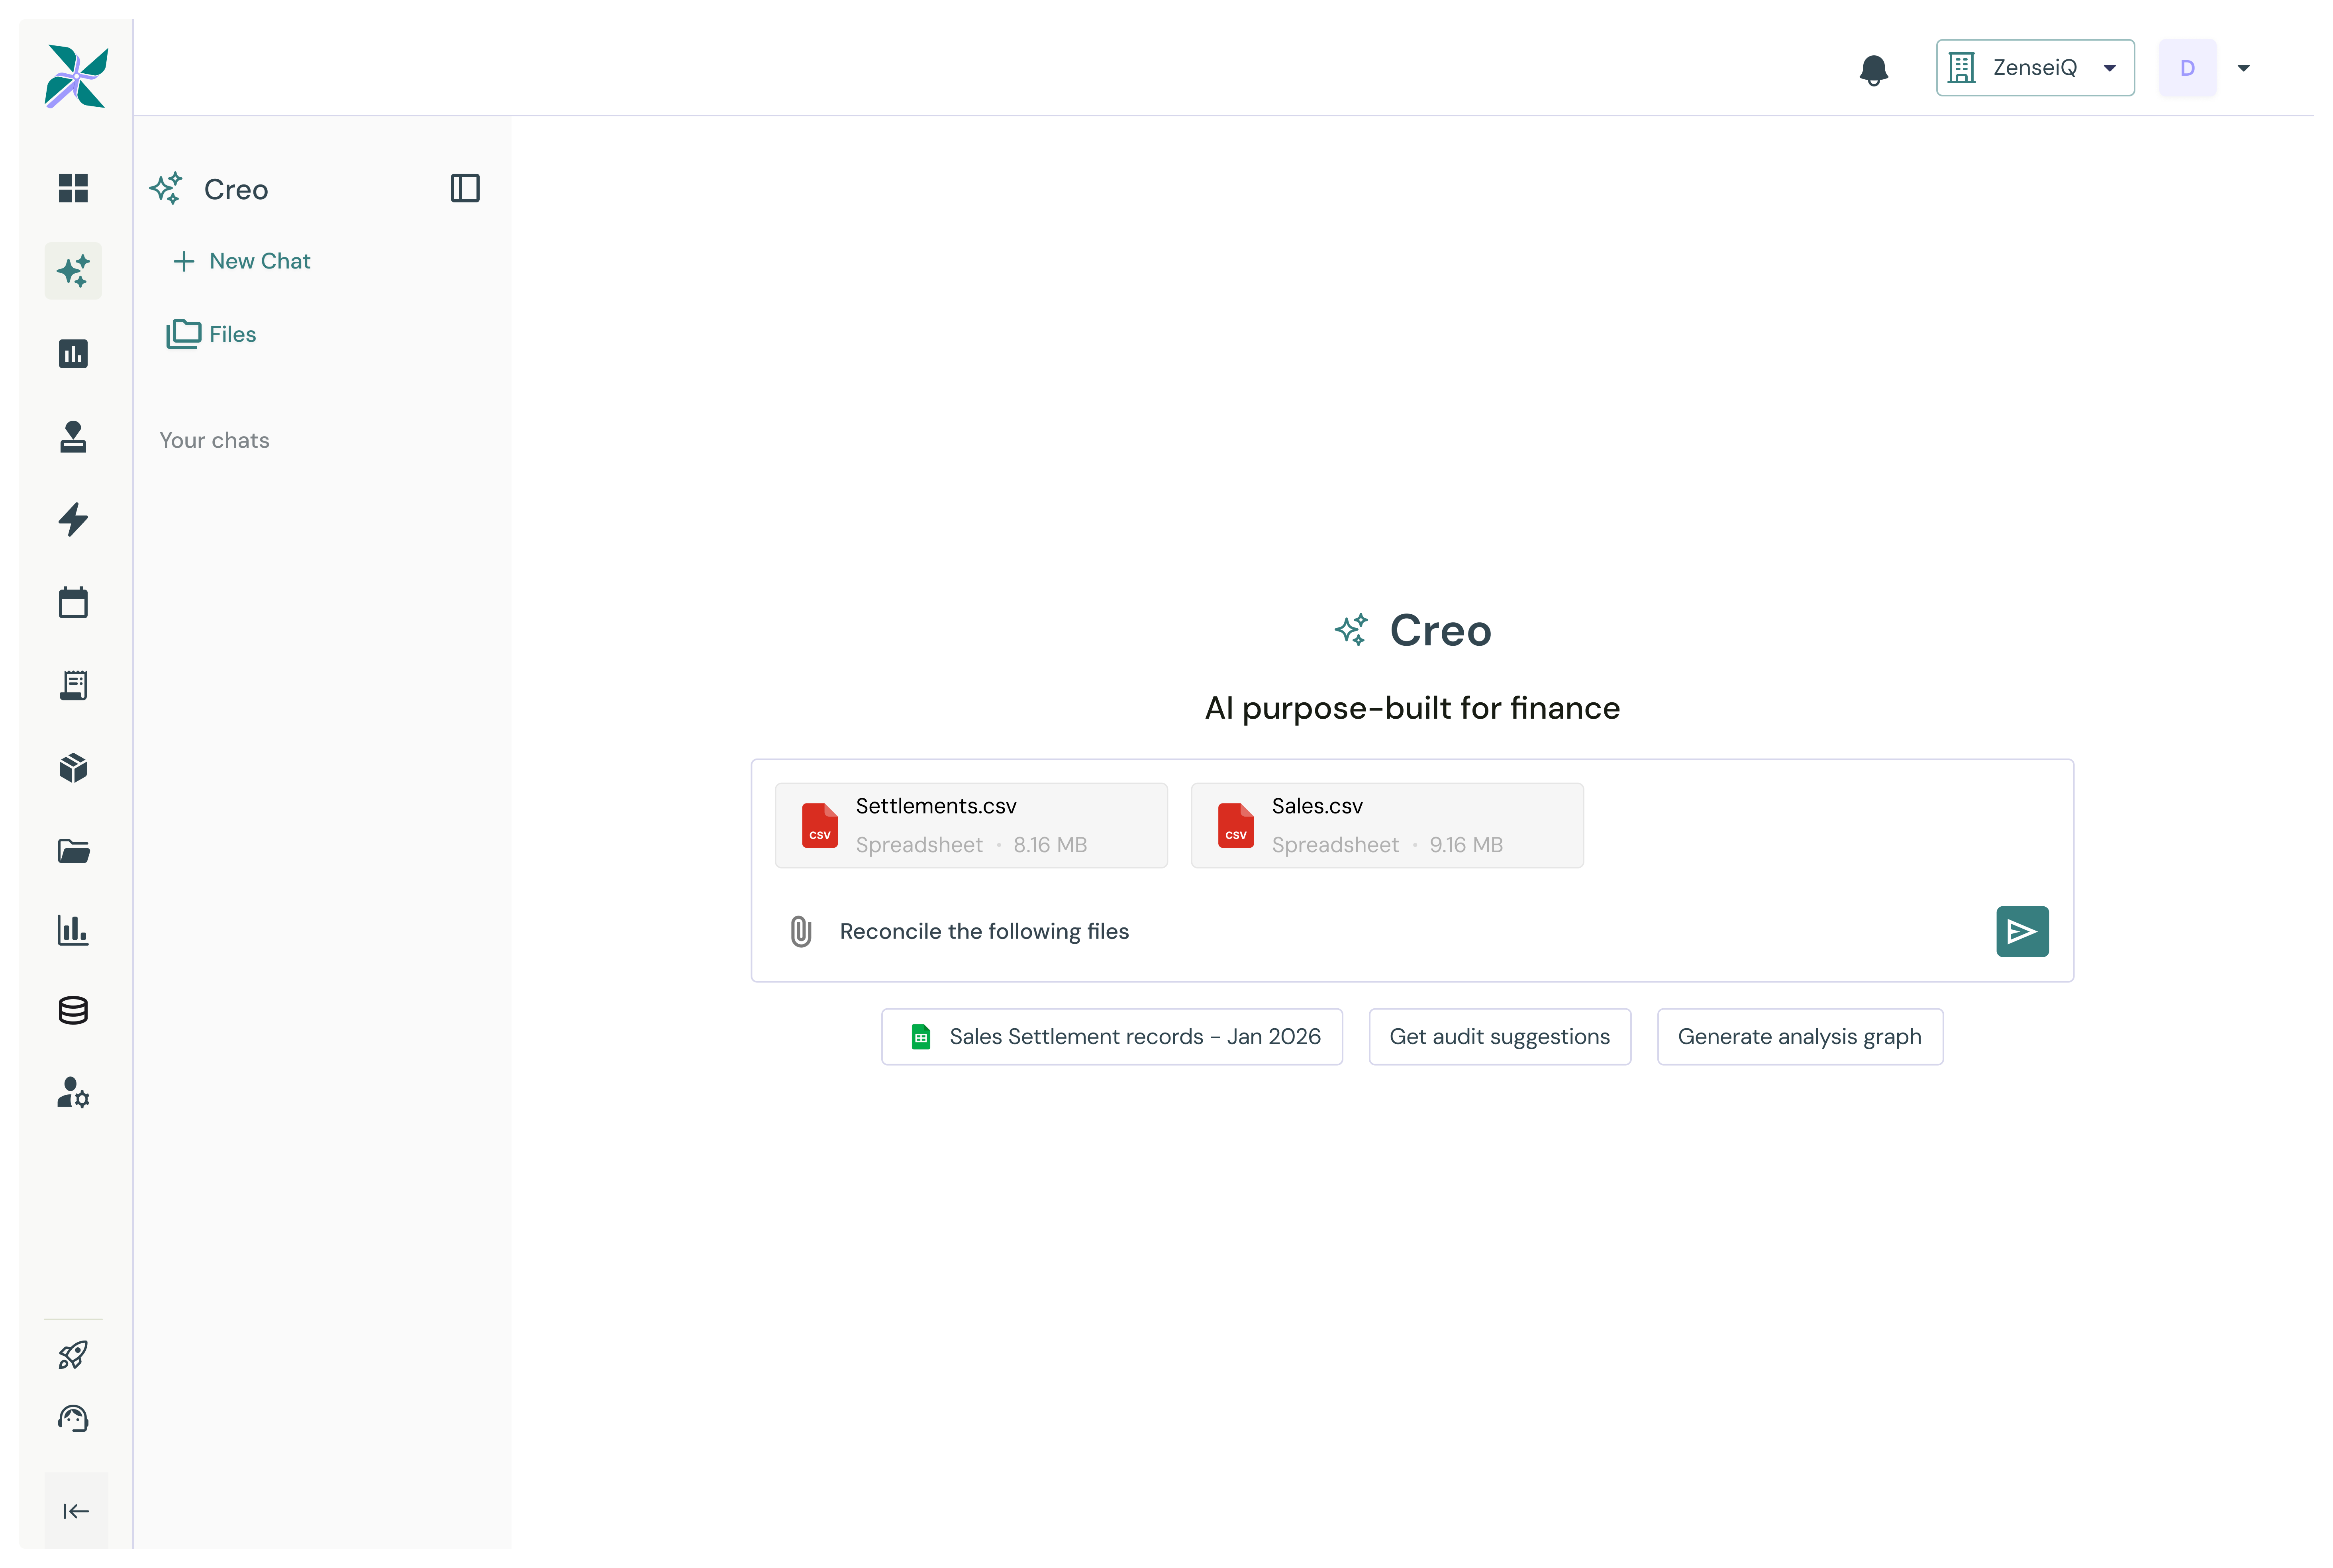Open the quick actions lightning icon
This screenshot has width=2333, height=1568.
tap(73, 520)
